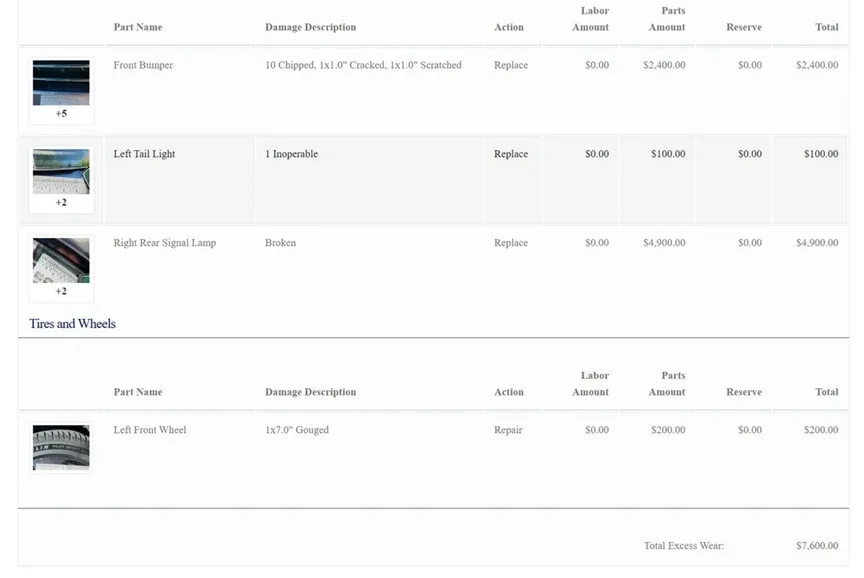Viewport: 864px width, 578px height.
Task: Open the Left Front Wheel tire photo
Action: point(61,447)
